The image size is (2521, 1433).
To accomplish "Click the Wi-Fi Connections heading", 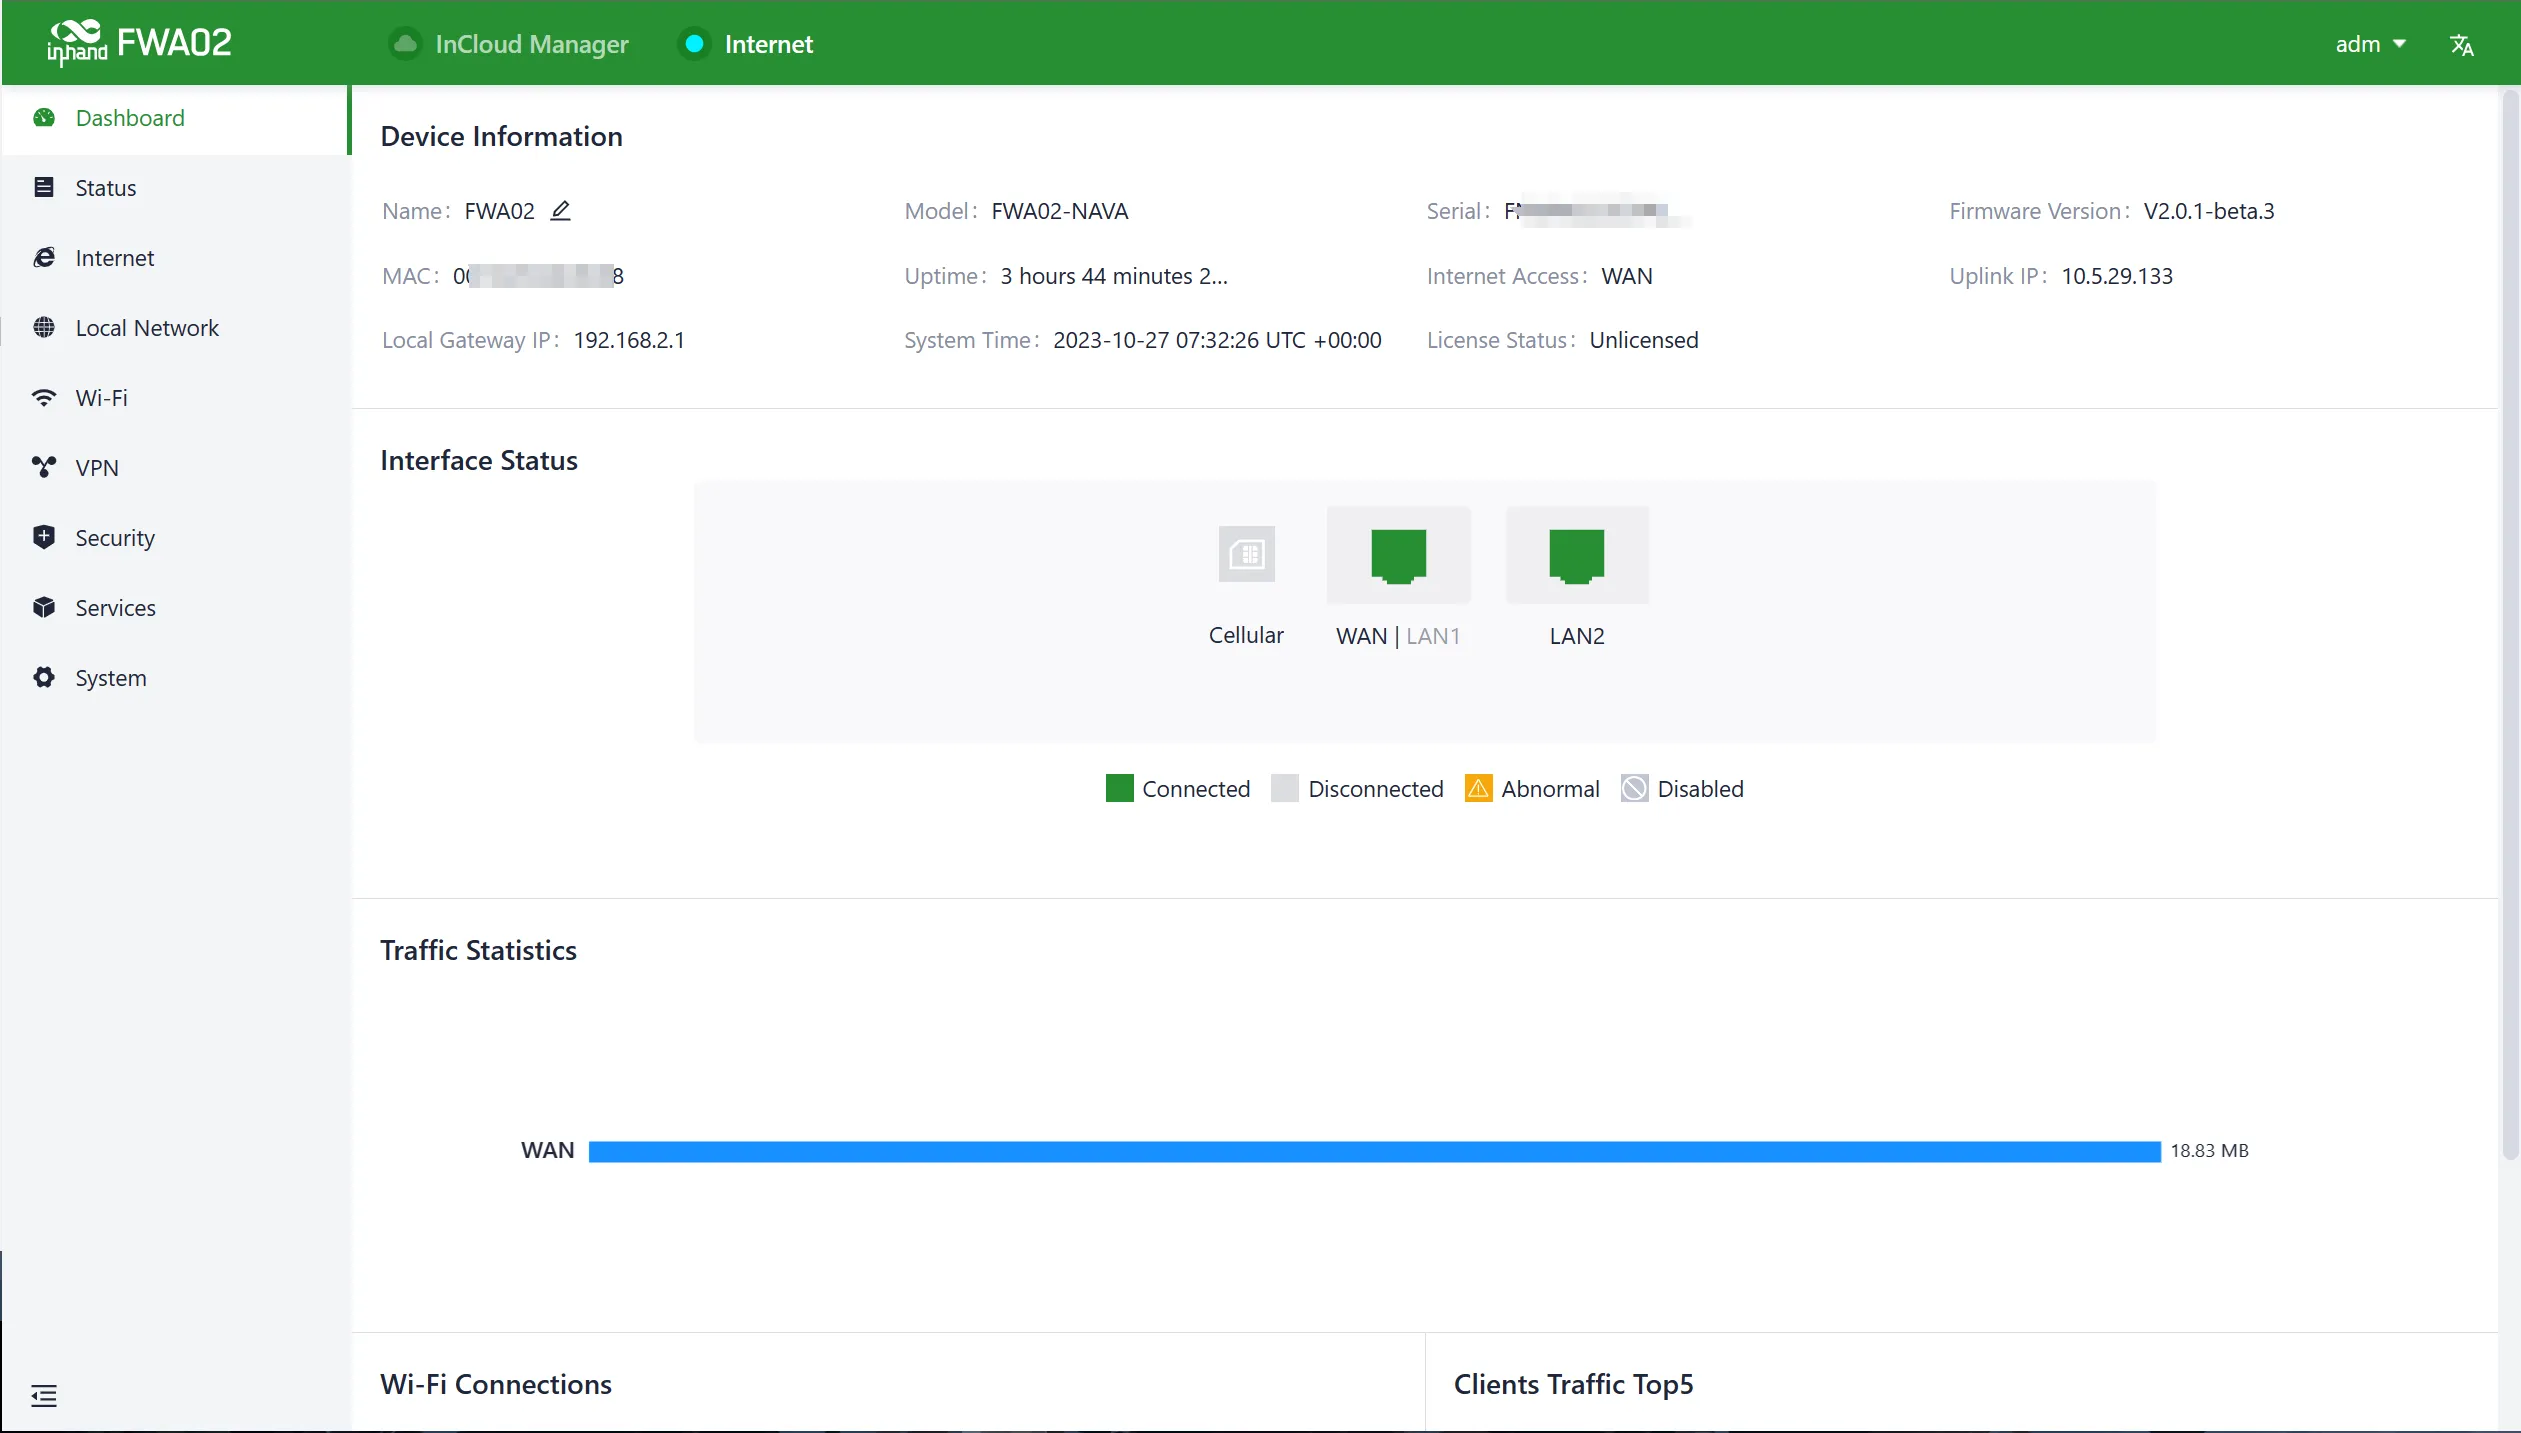I will click(x=496, y=1384).
